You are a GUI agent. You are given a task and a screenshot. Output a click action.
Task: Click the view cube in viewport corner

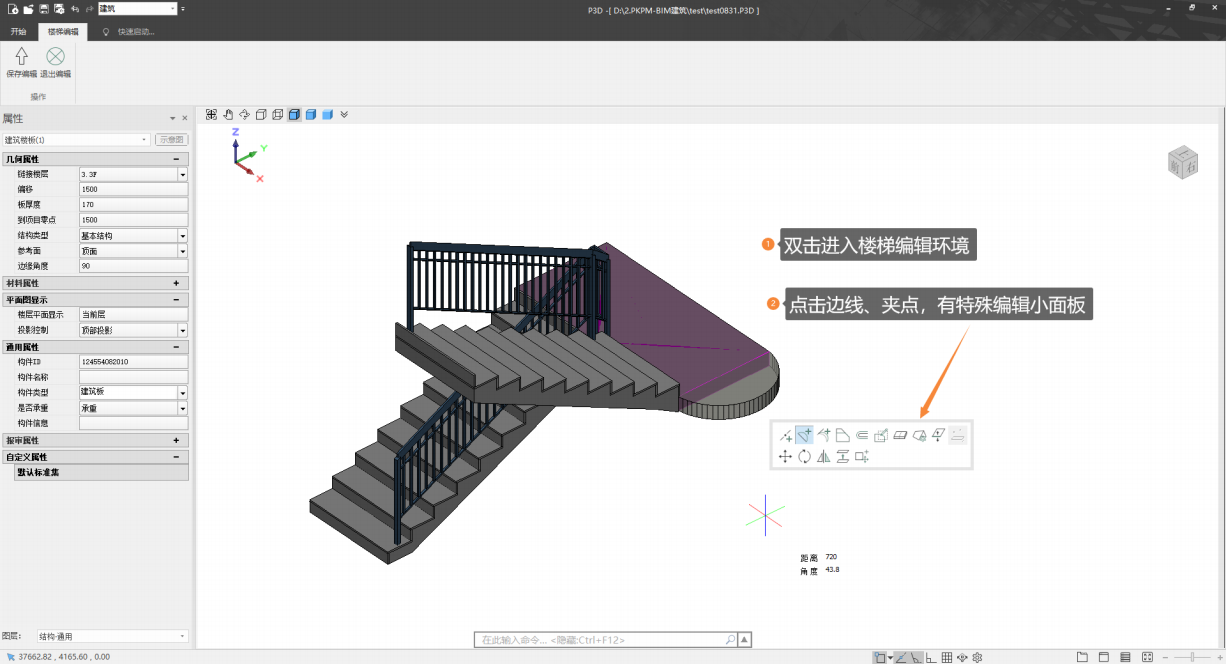click(1182, 162)
